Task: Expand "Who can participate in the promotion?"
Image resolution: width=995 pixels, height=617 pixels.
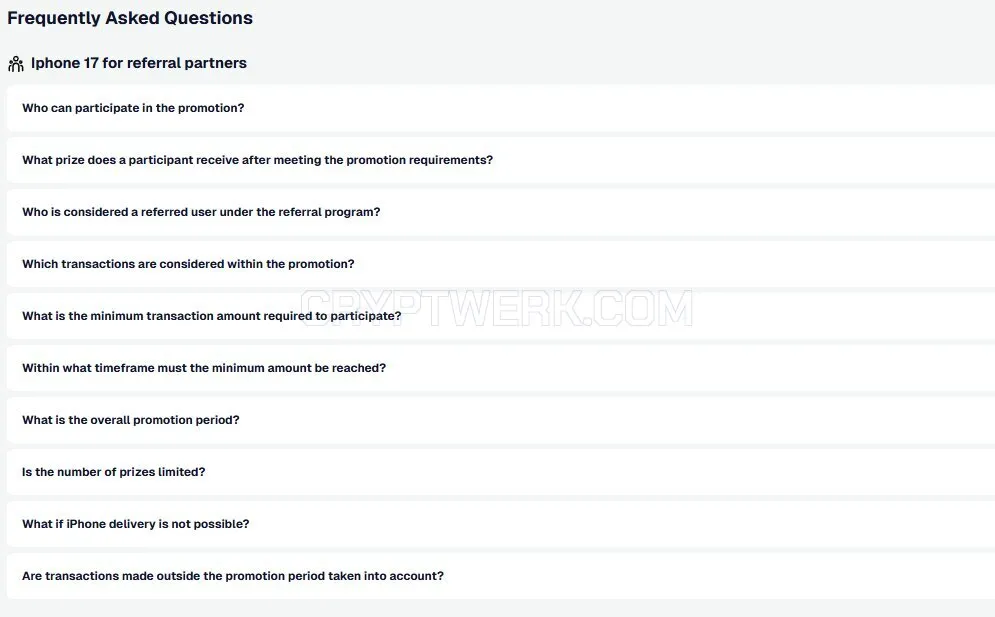Action: pos(501,108)
